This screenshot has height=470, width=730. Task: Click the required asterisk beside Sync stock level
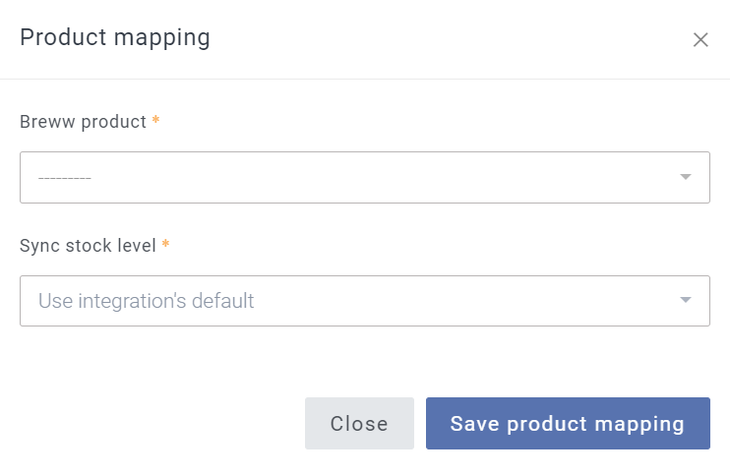coord(166,245)
